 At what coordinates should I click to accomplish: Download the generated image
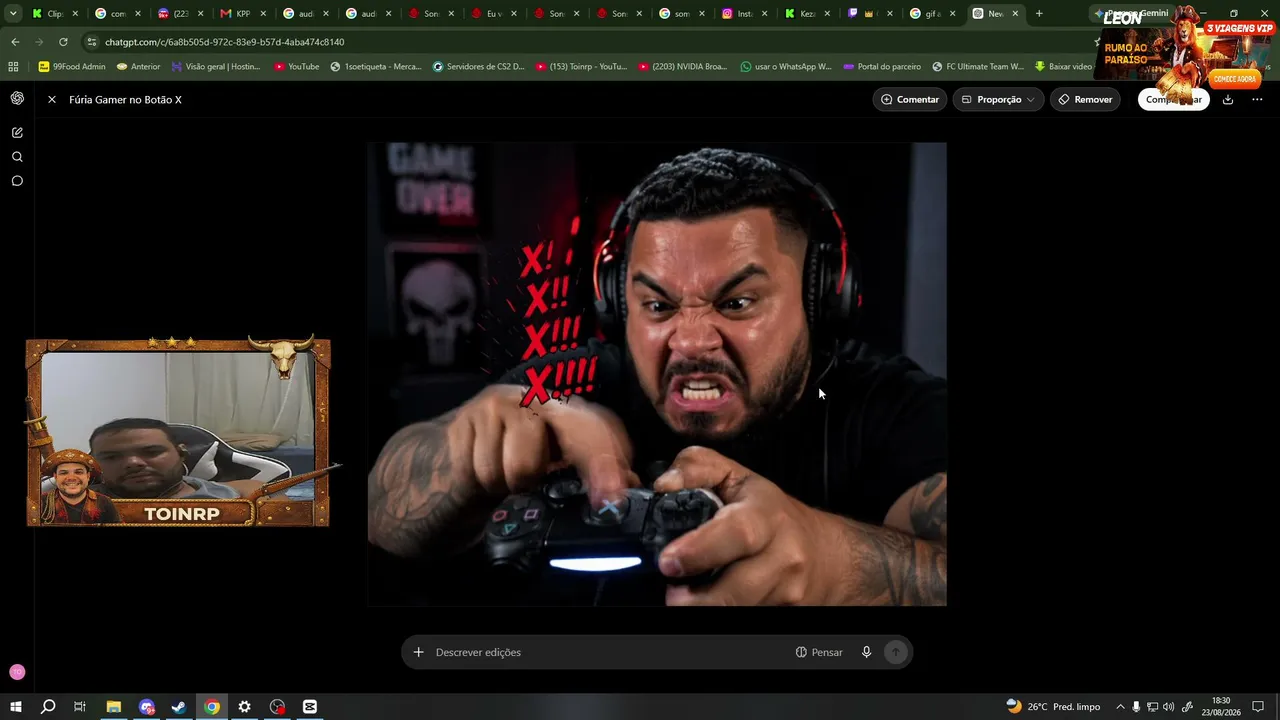coord(1228,99)
